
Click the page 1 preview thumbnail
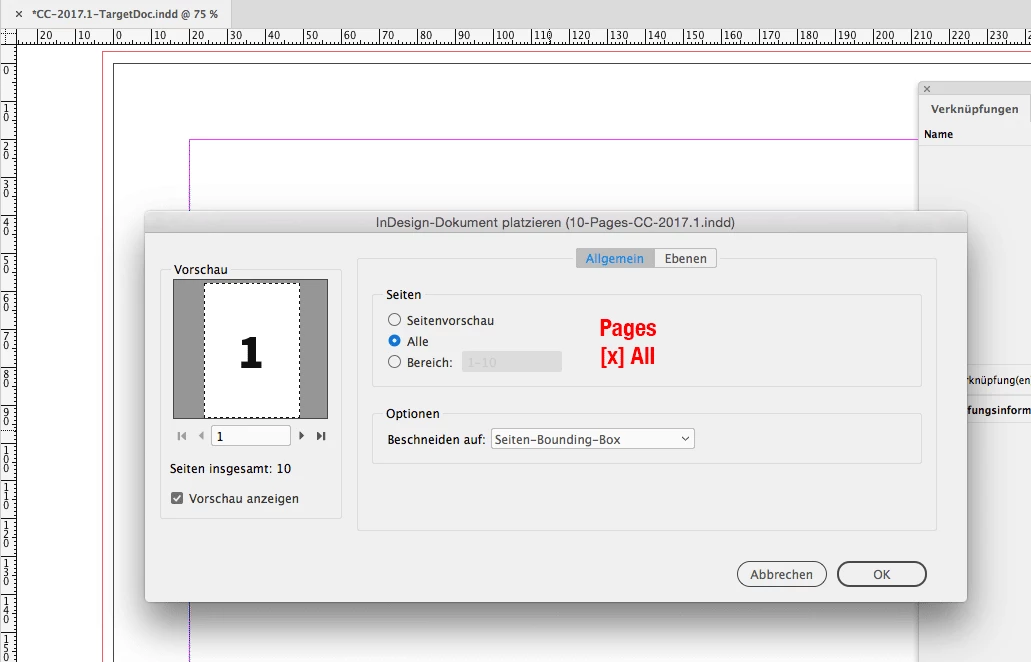(x=251, y=349)
